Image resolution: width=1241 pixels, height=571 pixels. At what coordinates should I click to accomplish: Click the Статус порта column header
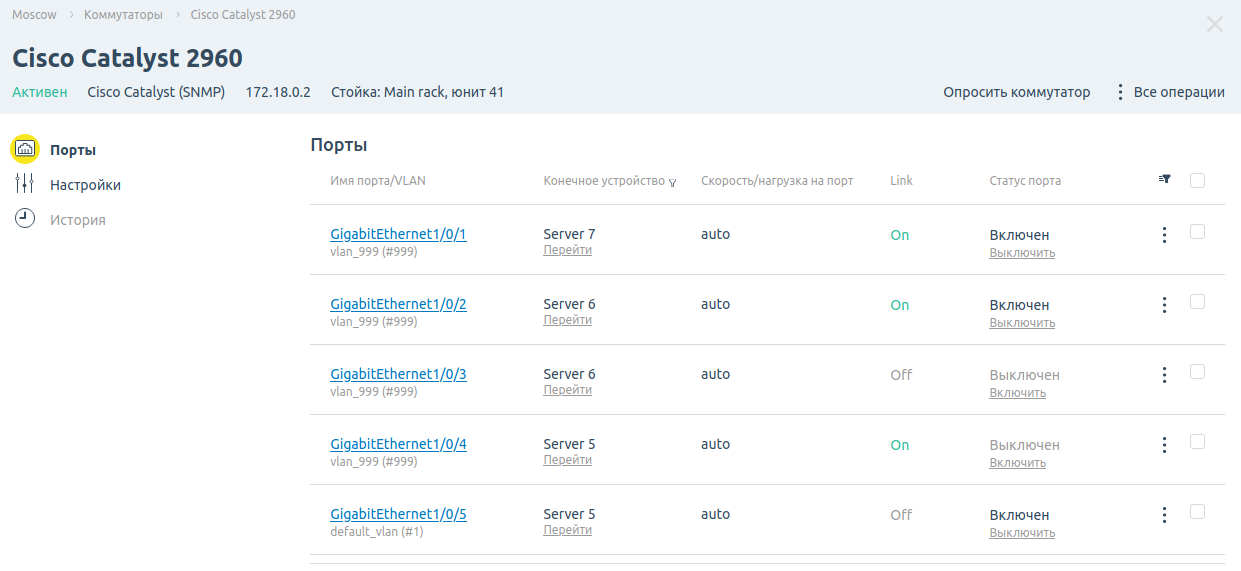click(1025, 181)
